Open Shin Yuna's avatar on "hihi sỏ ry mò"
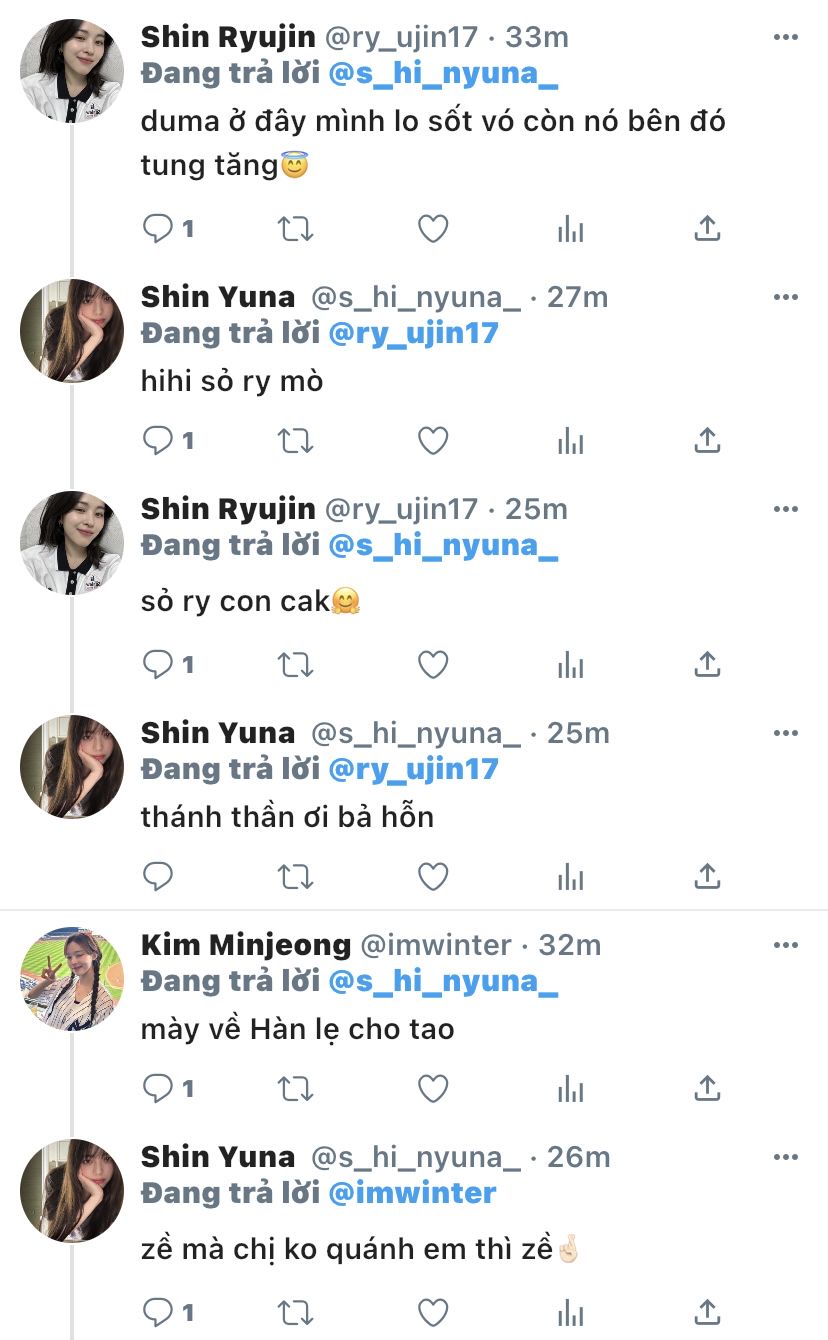The width and height of the screenshot is (828, 1340). pyautogui.click(x=71, y=331)
